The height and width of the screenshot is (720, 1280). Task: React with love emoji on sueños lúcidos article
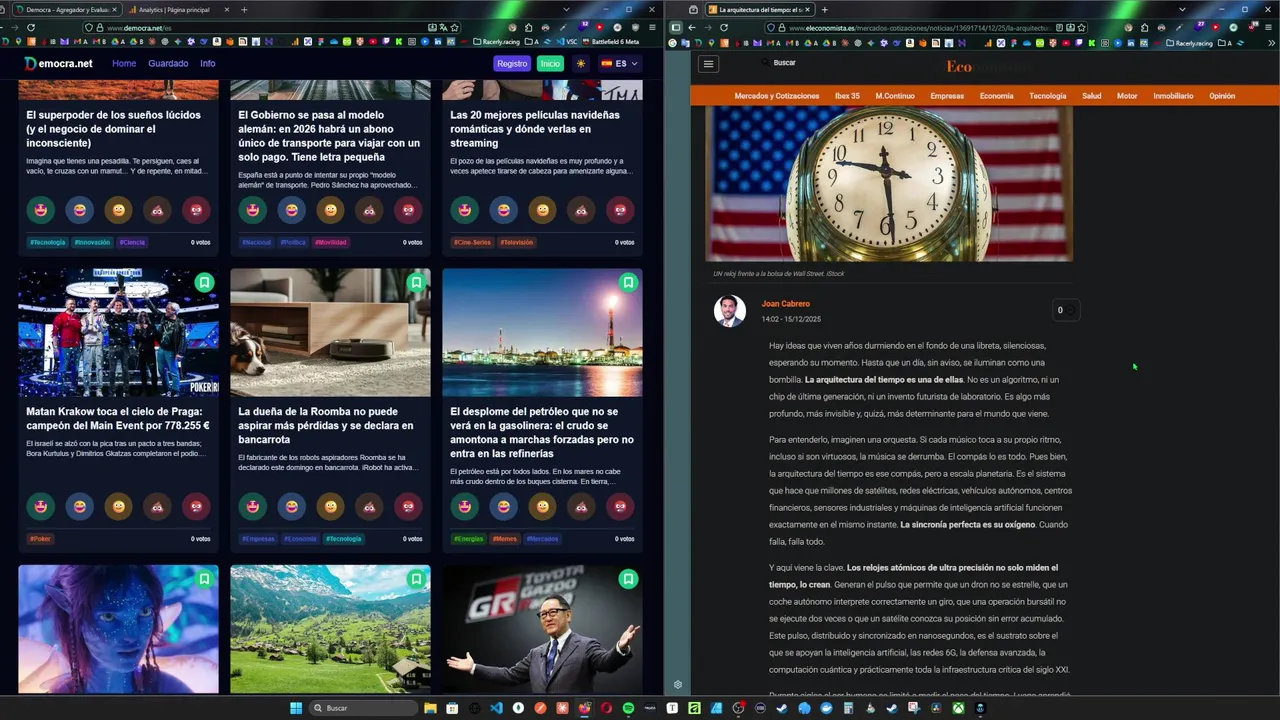click(41, 210)
